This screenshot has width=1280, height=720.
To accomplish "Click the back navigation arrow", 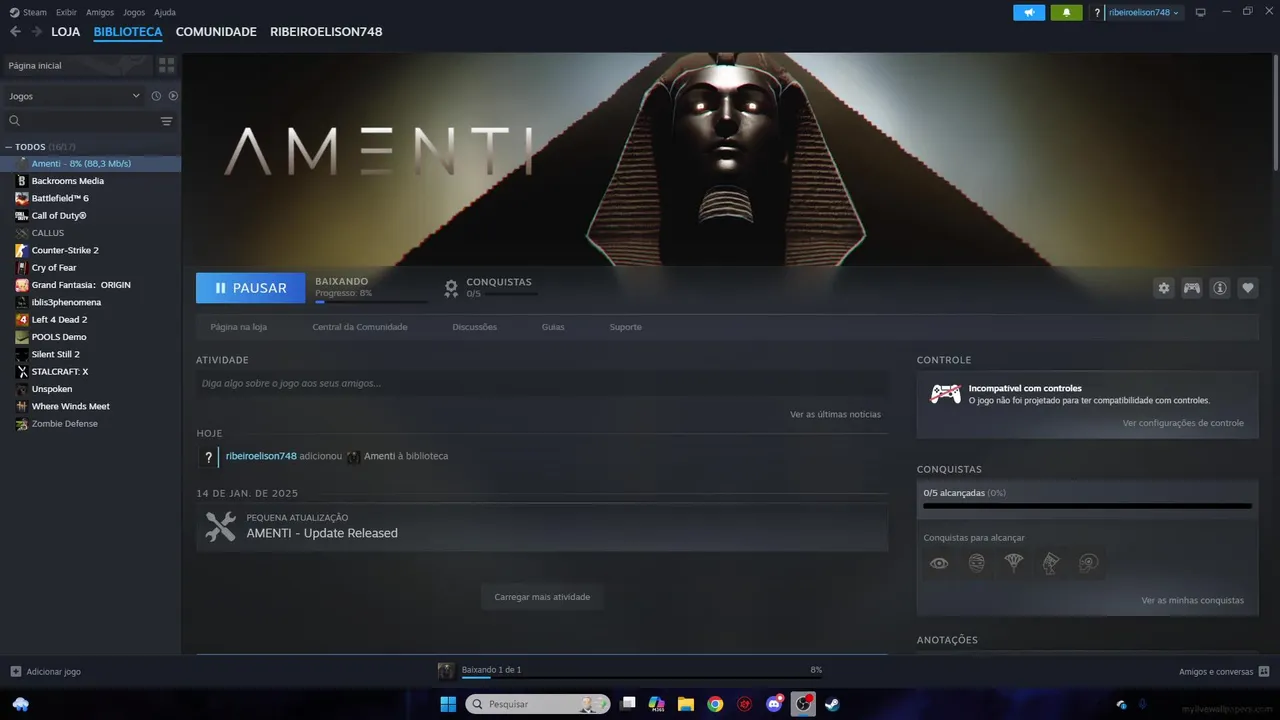I will pyautogui.click(x=15, y=32).
